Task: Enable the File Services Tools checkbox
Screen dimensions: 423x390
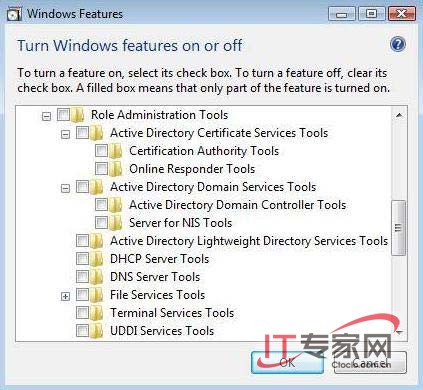Action: [82, 295]
